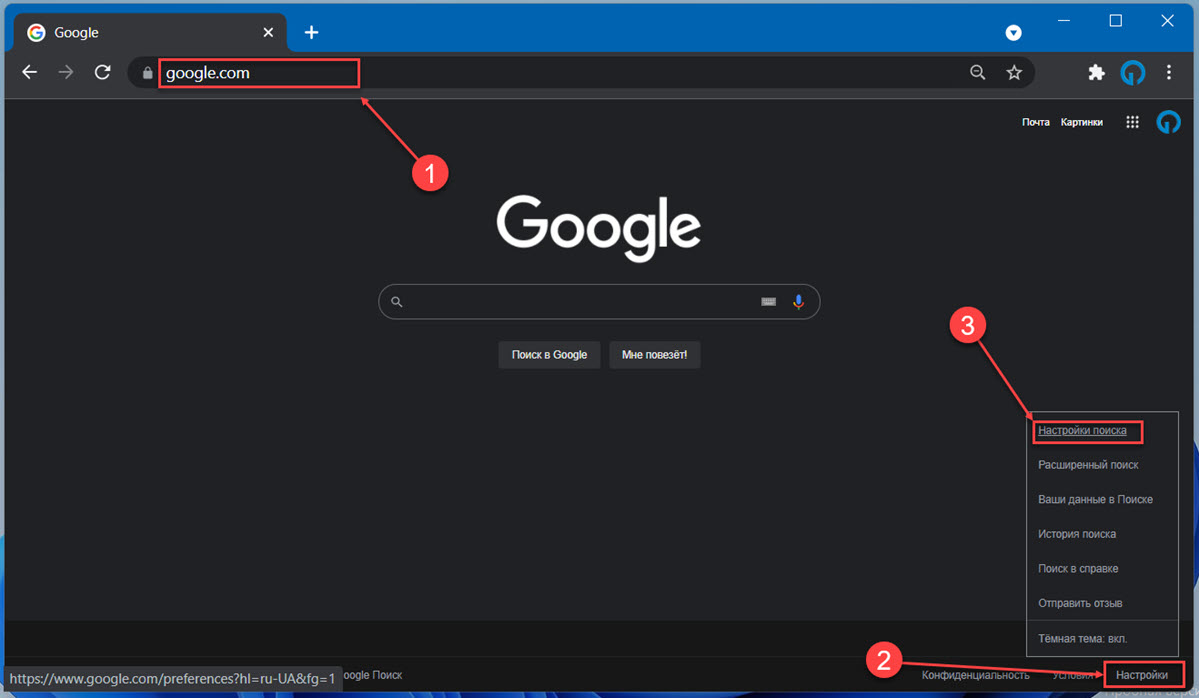Select 'Поиск в справке' menu entry

pos(1078,568)
